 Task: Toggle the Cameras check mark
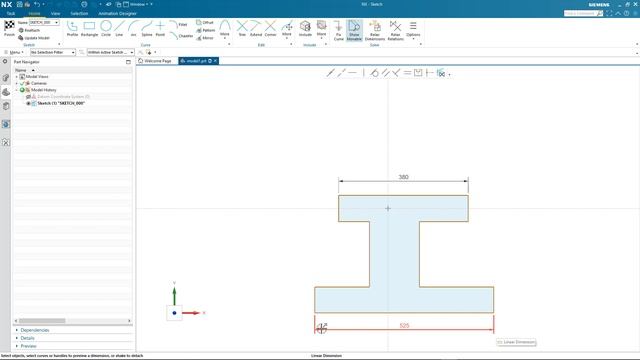(22, 83)
